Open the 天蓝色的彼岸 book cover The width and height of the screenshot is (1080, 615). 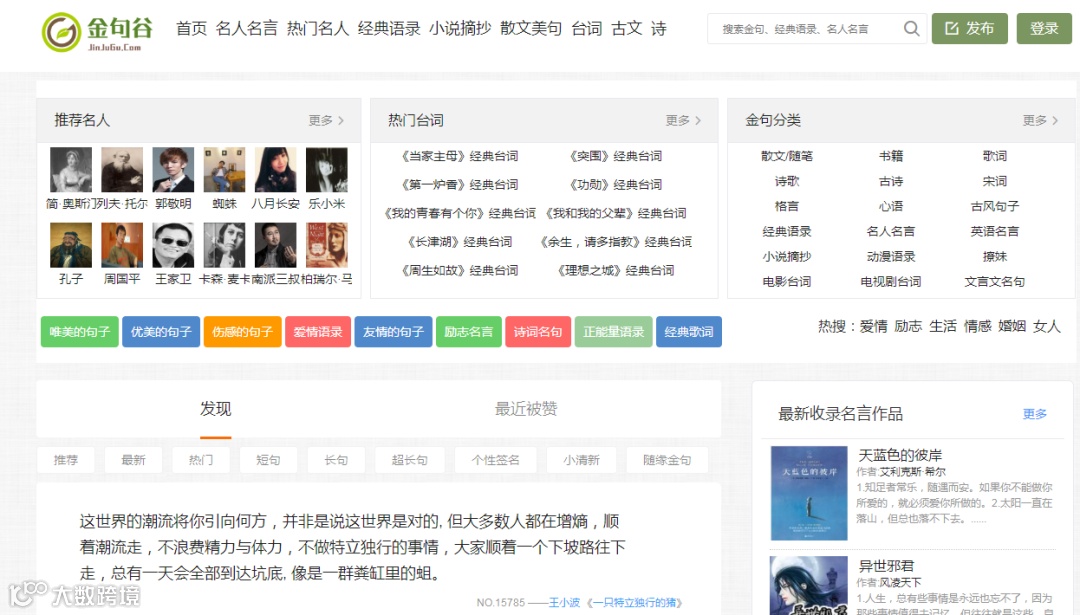point(809,493)
